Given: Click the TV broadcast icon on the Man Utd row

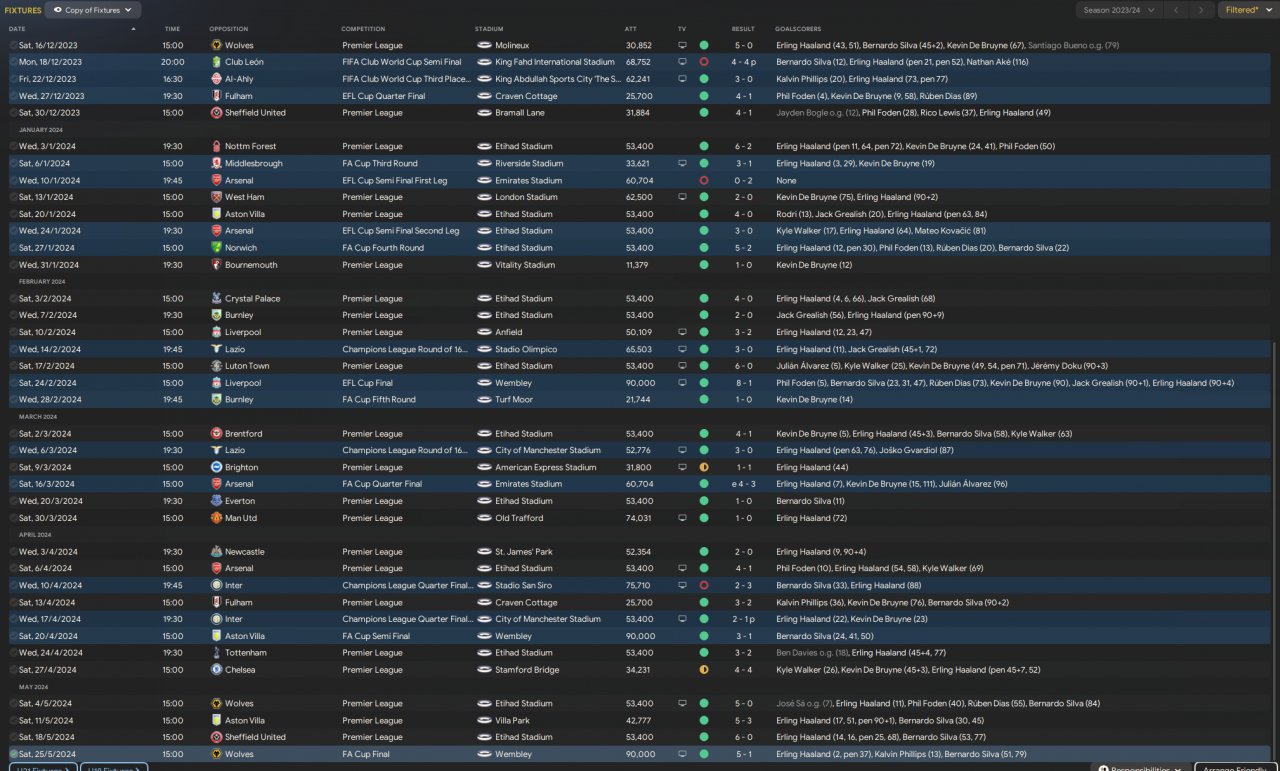Looking at the screenshot, I should pos(683,518).
